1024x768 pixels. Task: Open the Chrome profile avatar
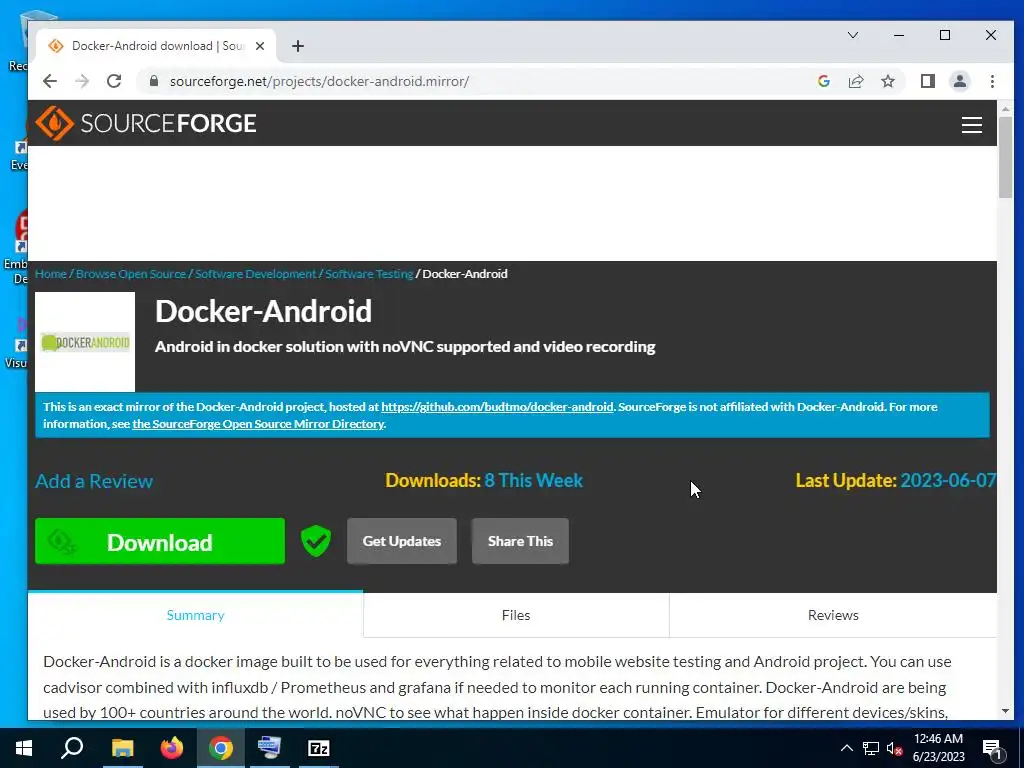click(x=959, y=81)
